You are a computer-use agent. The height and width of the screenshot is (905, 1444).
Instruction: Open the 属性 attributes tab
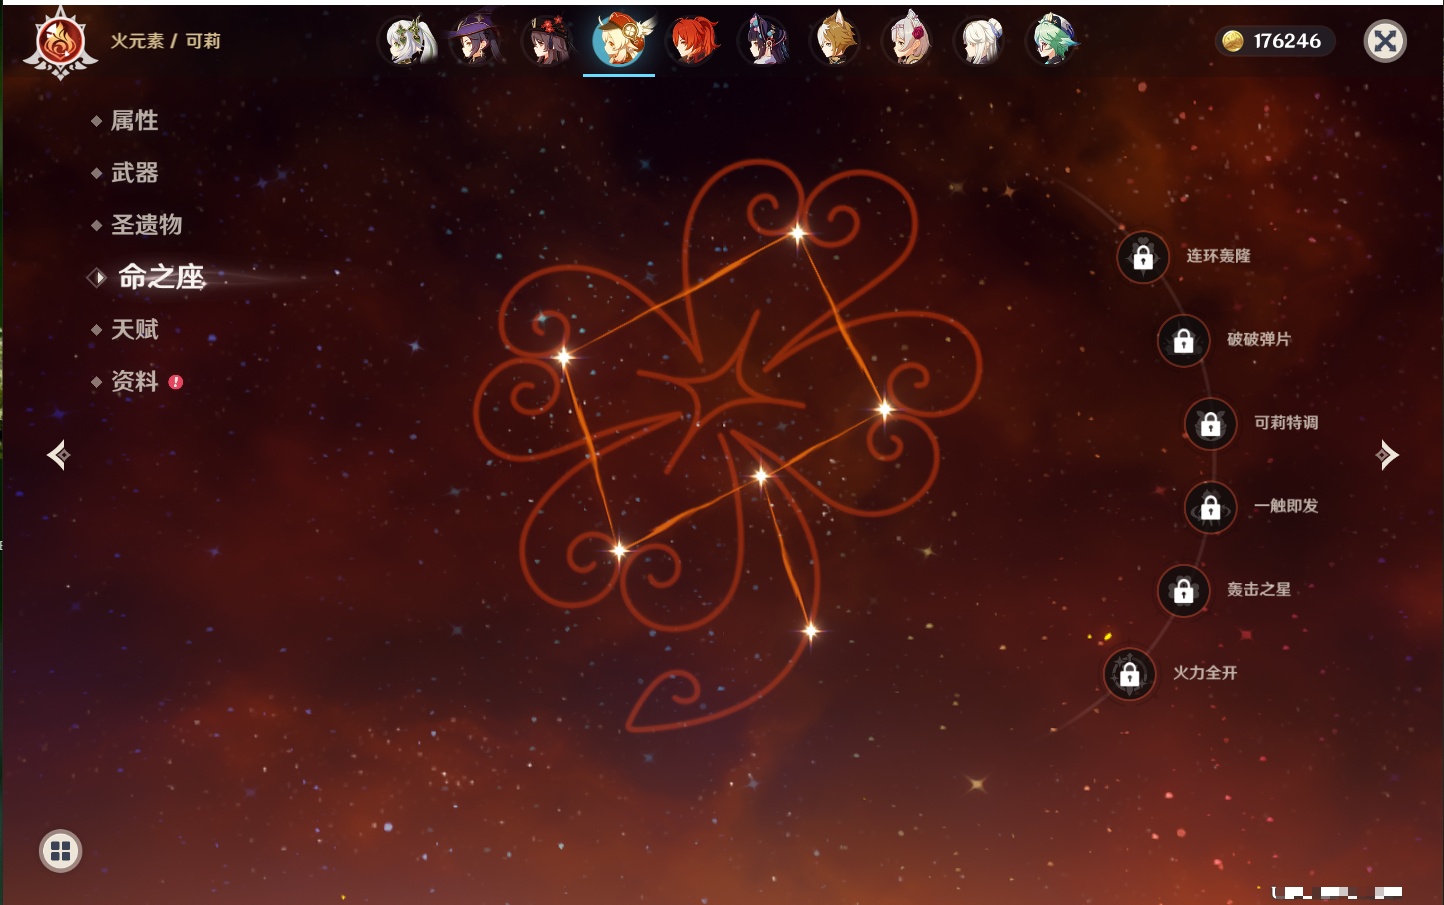tap(134, 121)
